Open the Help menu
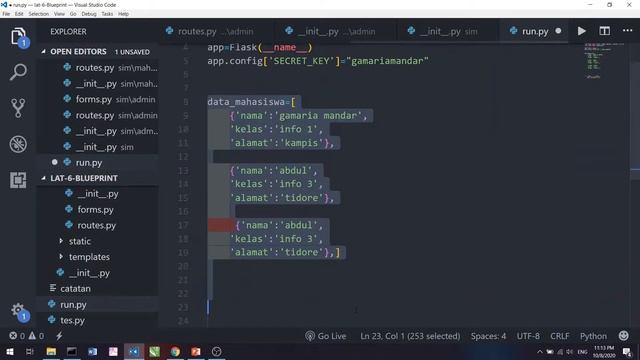Viewport: 640px width, 360px height. 123,14
